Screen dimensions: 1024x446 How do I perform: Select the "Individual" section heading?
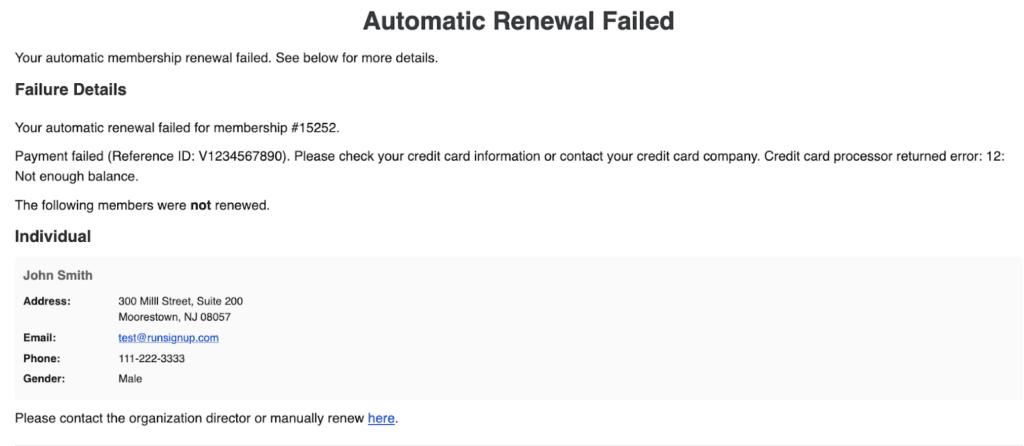pyautogui.click(x=53, y=237)
